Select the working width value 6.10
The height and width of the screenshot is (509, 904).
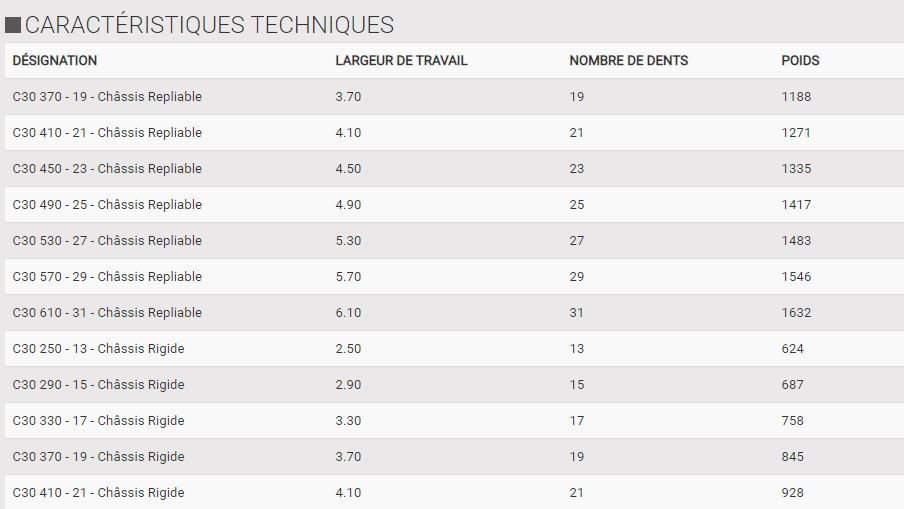pyautogui.click(x=348, y=313)
